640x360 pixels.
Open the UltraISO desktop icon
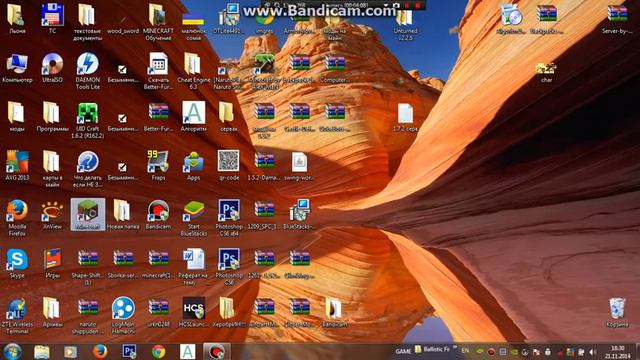click(x=52, y=67)
